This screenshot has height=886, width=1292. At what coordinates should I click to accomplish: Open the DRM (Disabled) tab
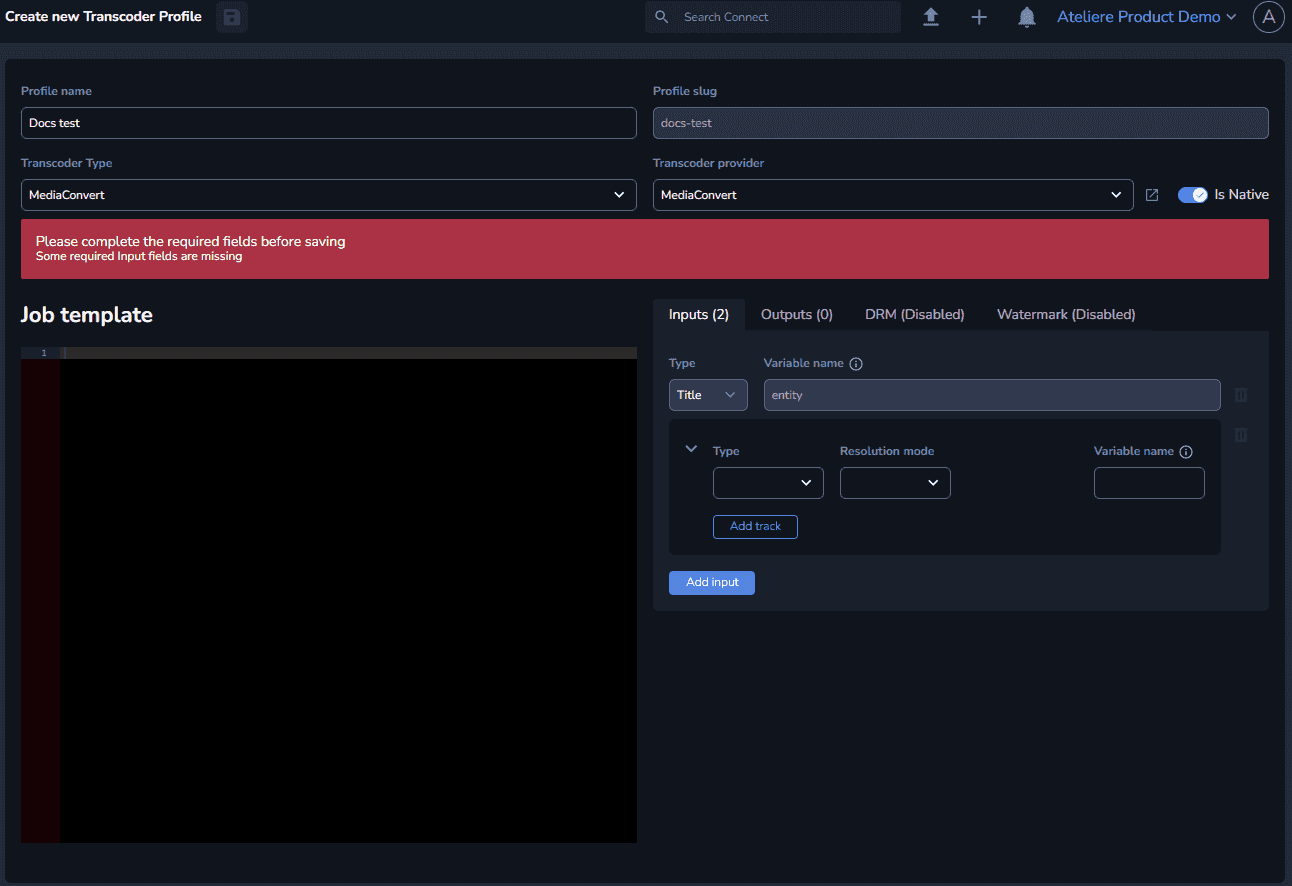pos(915,314)
